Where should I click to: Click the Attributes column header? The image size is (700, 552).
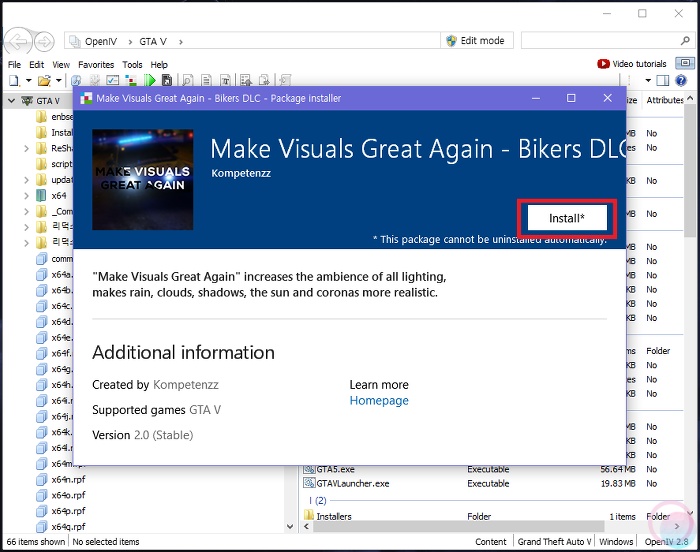[664, 100]
